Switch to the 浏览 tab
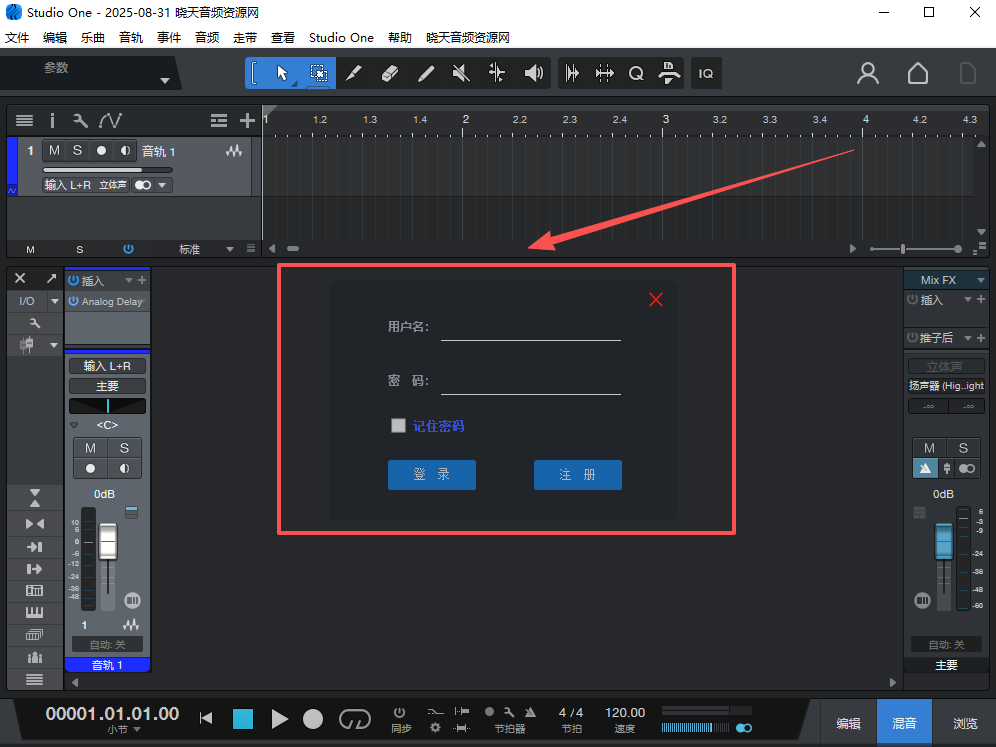996x747 pixels. [965, 723]
